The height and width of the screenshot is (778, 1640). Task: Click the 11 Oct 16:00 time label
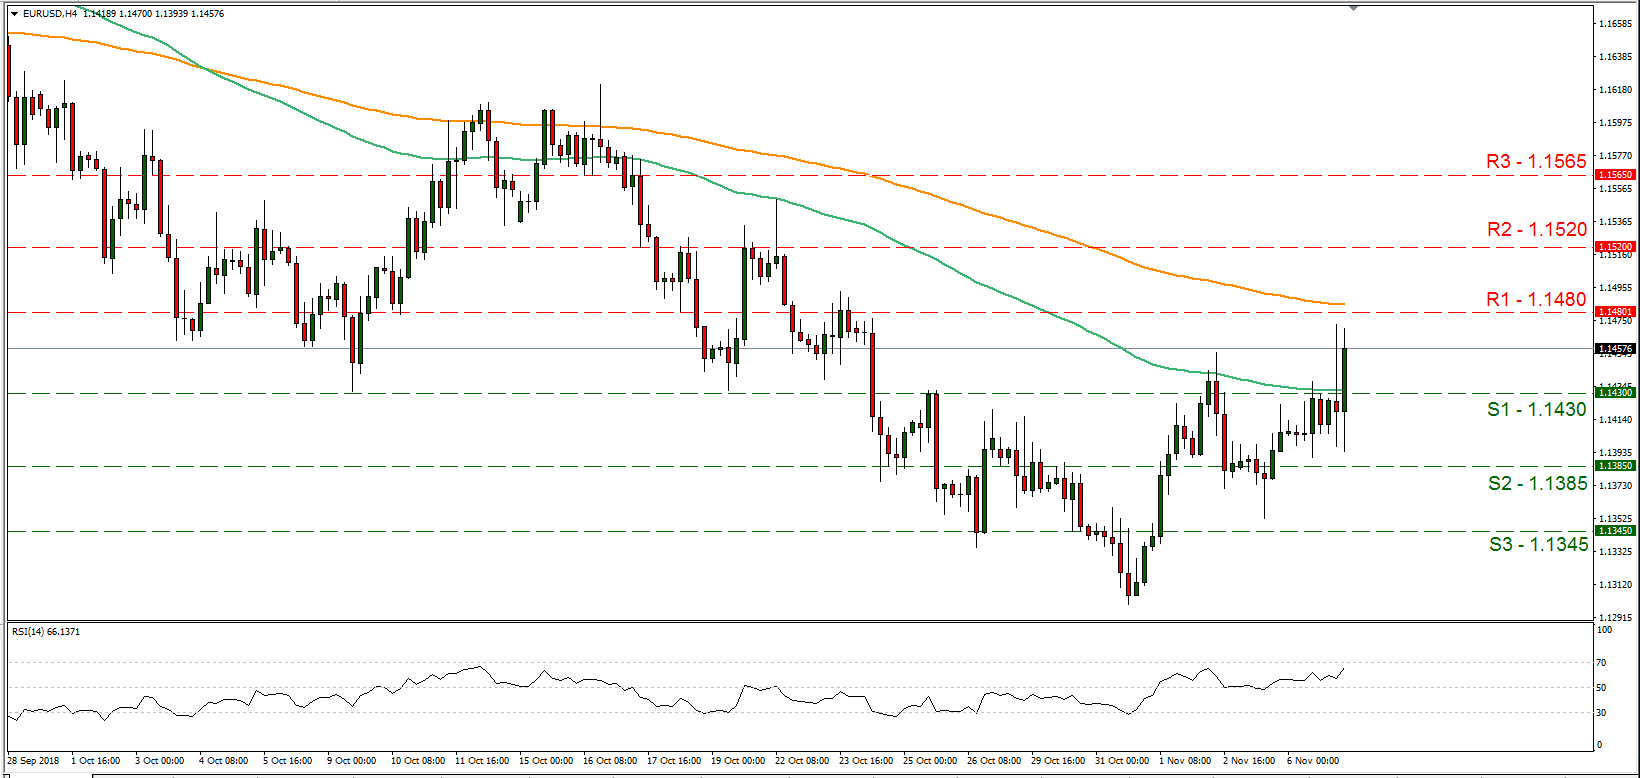482,761
